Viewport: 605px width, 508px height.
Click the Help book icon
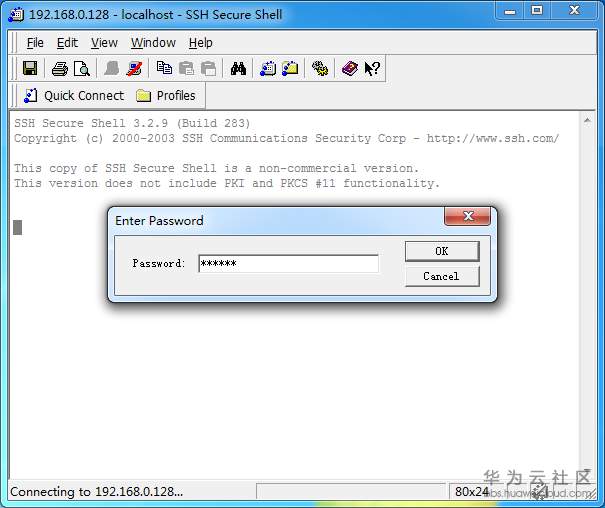coord(350,69)
